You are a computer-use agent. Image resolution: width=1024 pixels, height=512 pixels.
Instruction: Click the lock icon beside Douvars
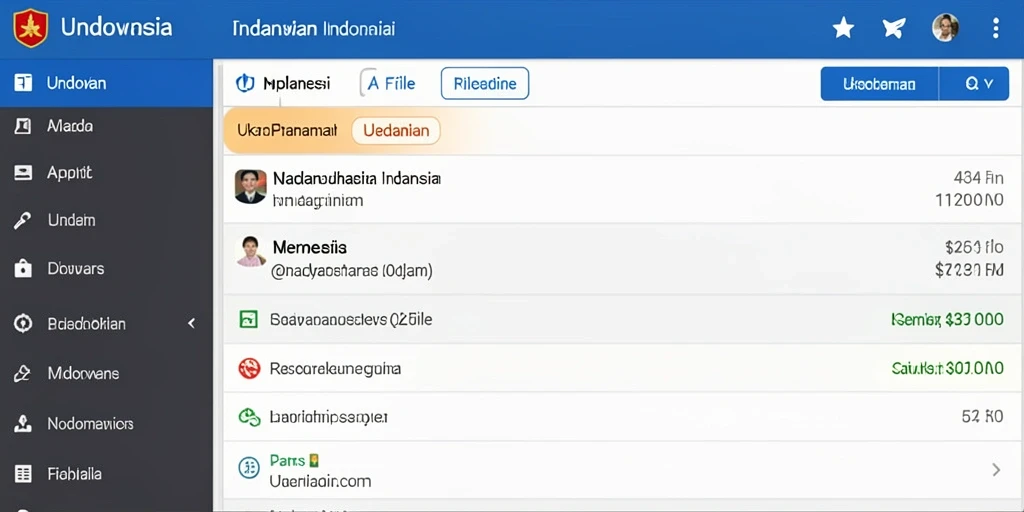click(x=23, y=268)
